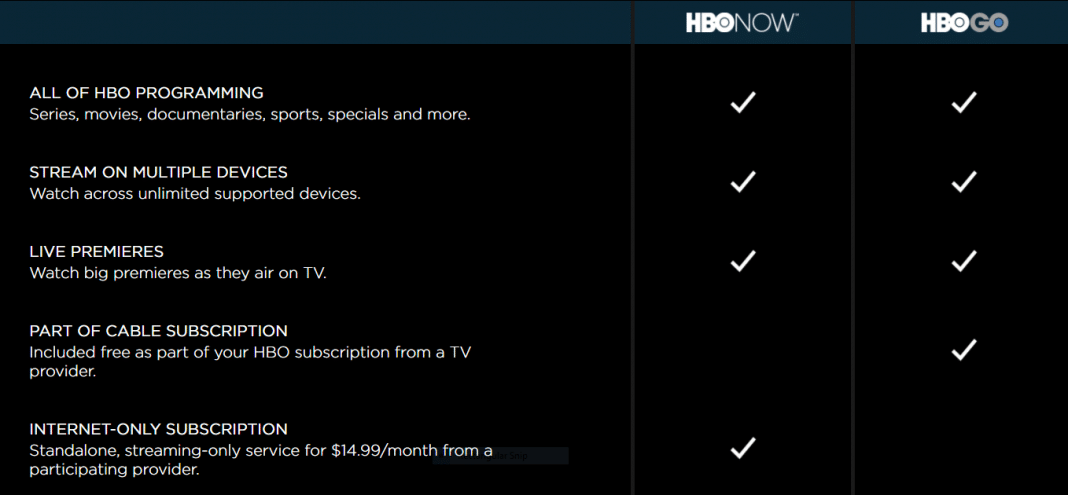Screen dimensions: 1068x495
Task: Click HBO NOW checkmark for Internet-Only Subscription
Action: 743,448
